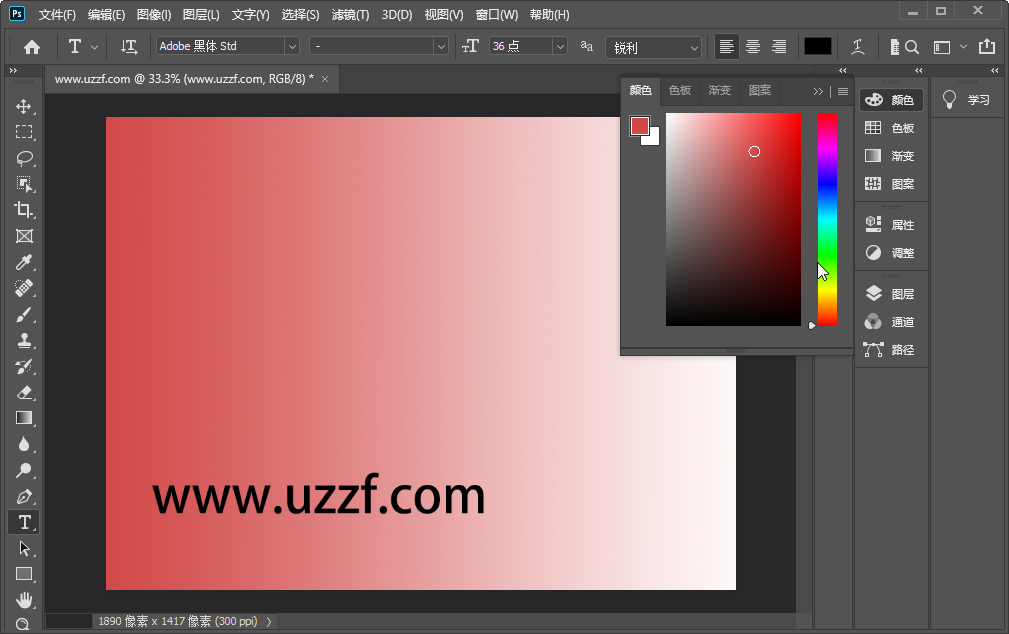Pick a color from the color spectrum field
Image resolution: width=1009 pixels, height=634 pixels.
(733, 220)
